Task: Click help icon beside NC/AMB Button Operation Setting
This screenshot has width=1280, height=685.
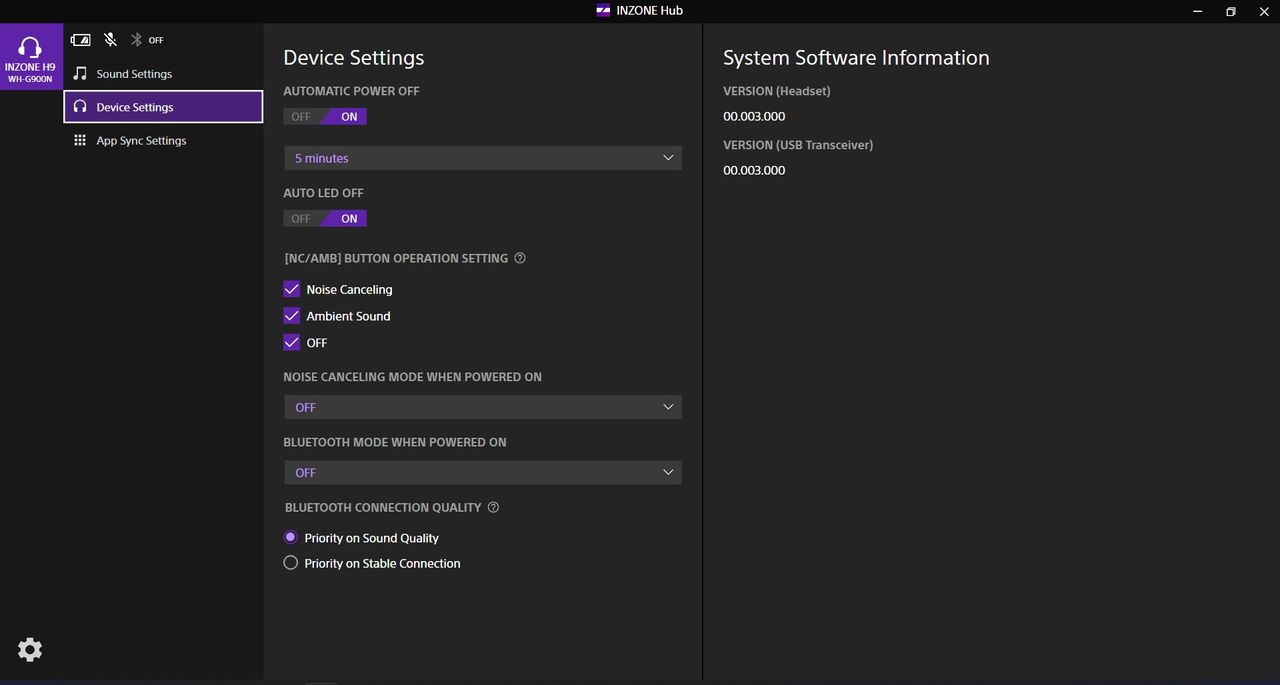Action: click(520, 258)
